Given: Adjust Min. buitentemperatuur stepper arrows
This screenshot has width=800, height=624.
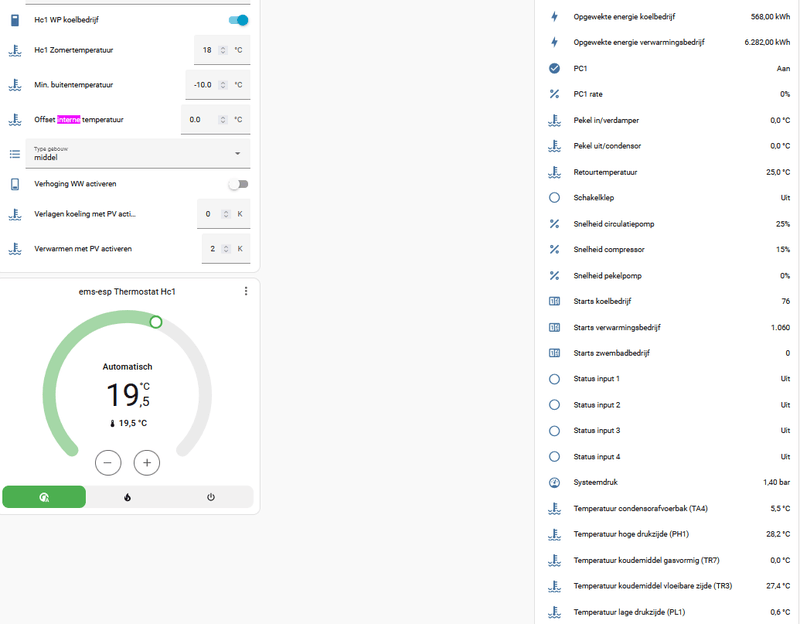Looking at the screenshot, I should pos(222,85).
